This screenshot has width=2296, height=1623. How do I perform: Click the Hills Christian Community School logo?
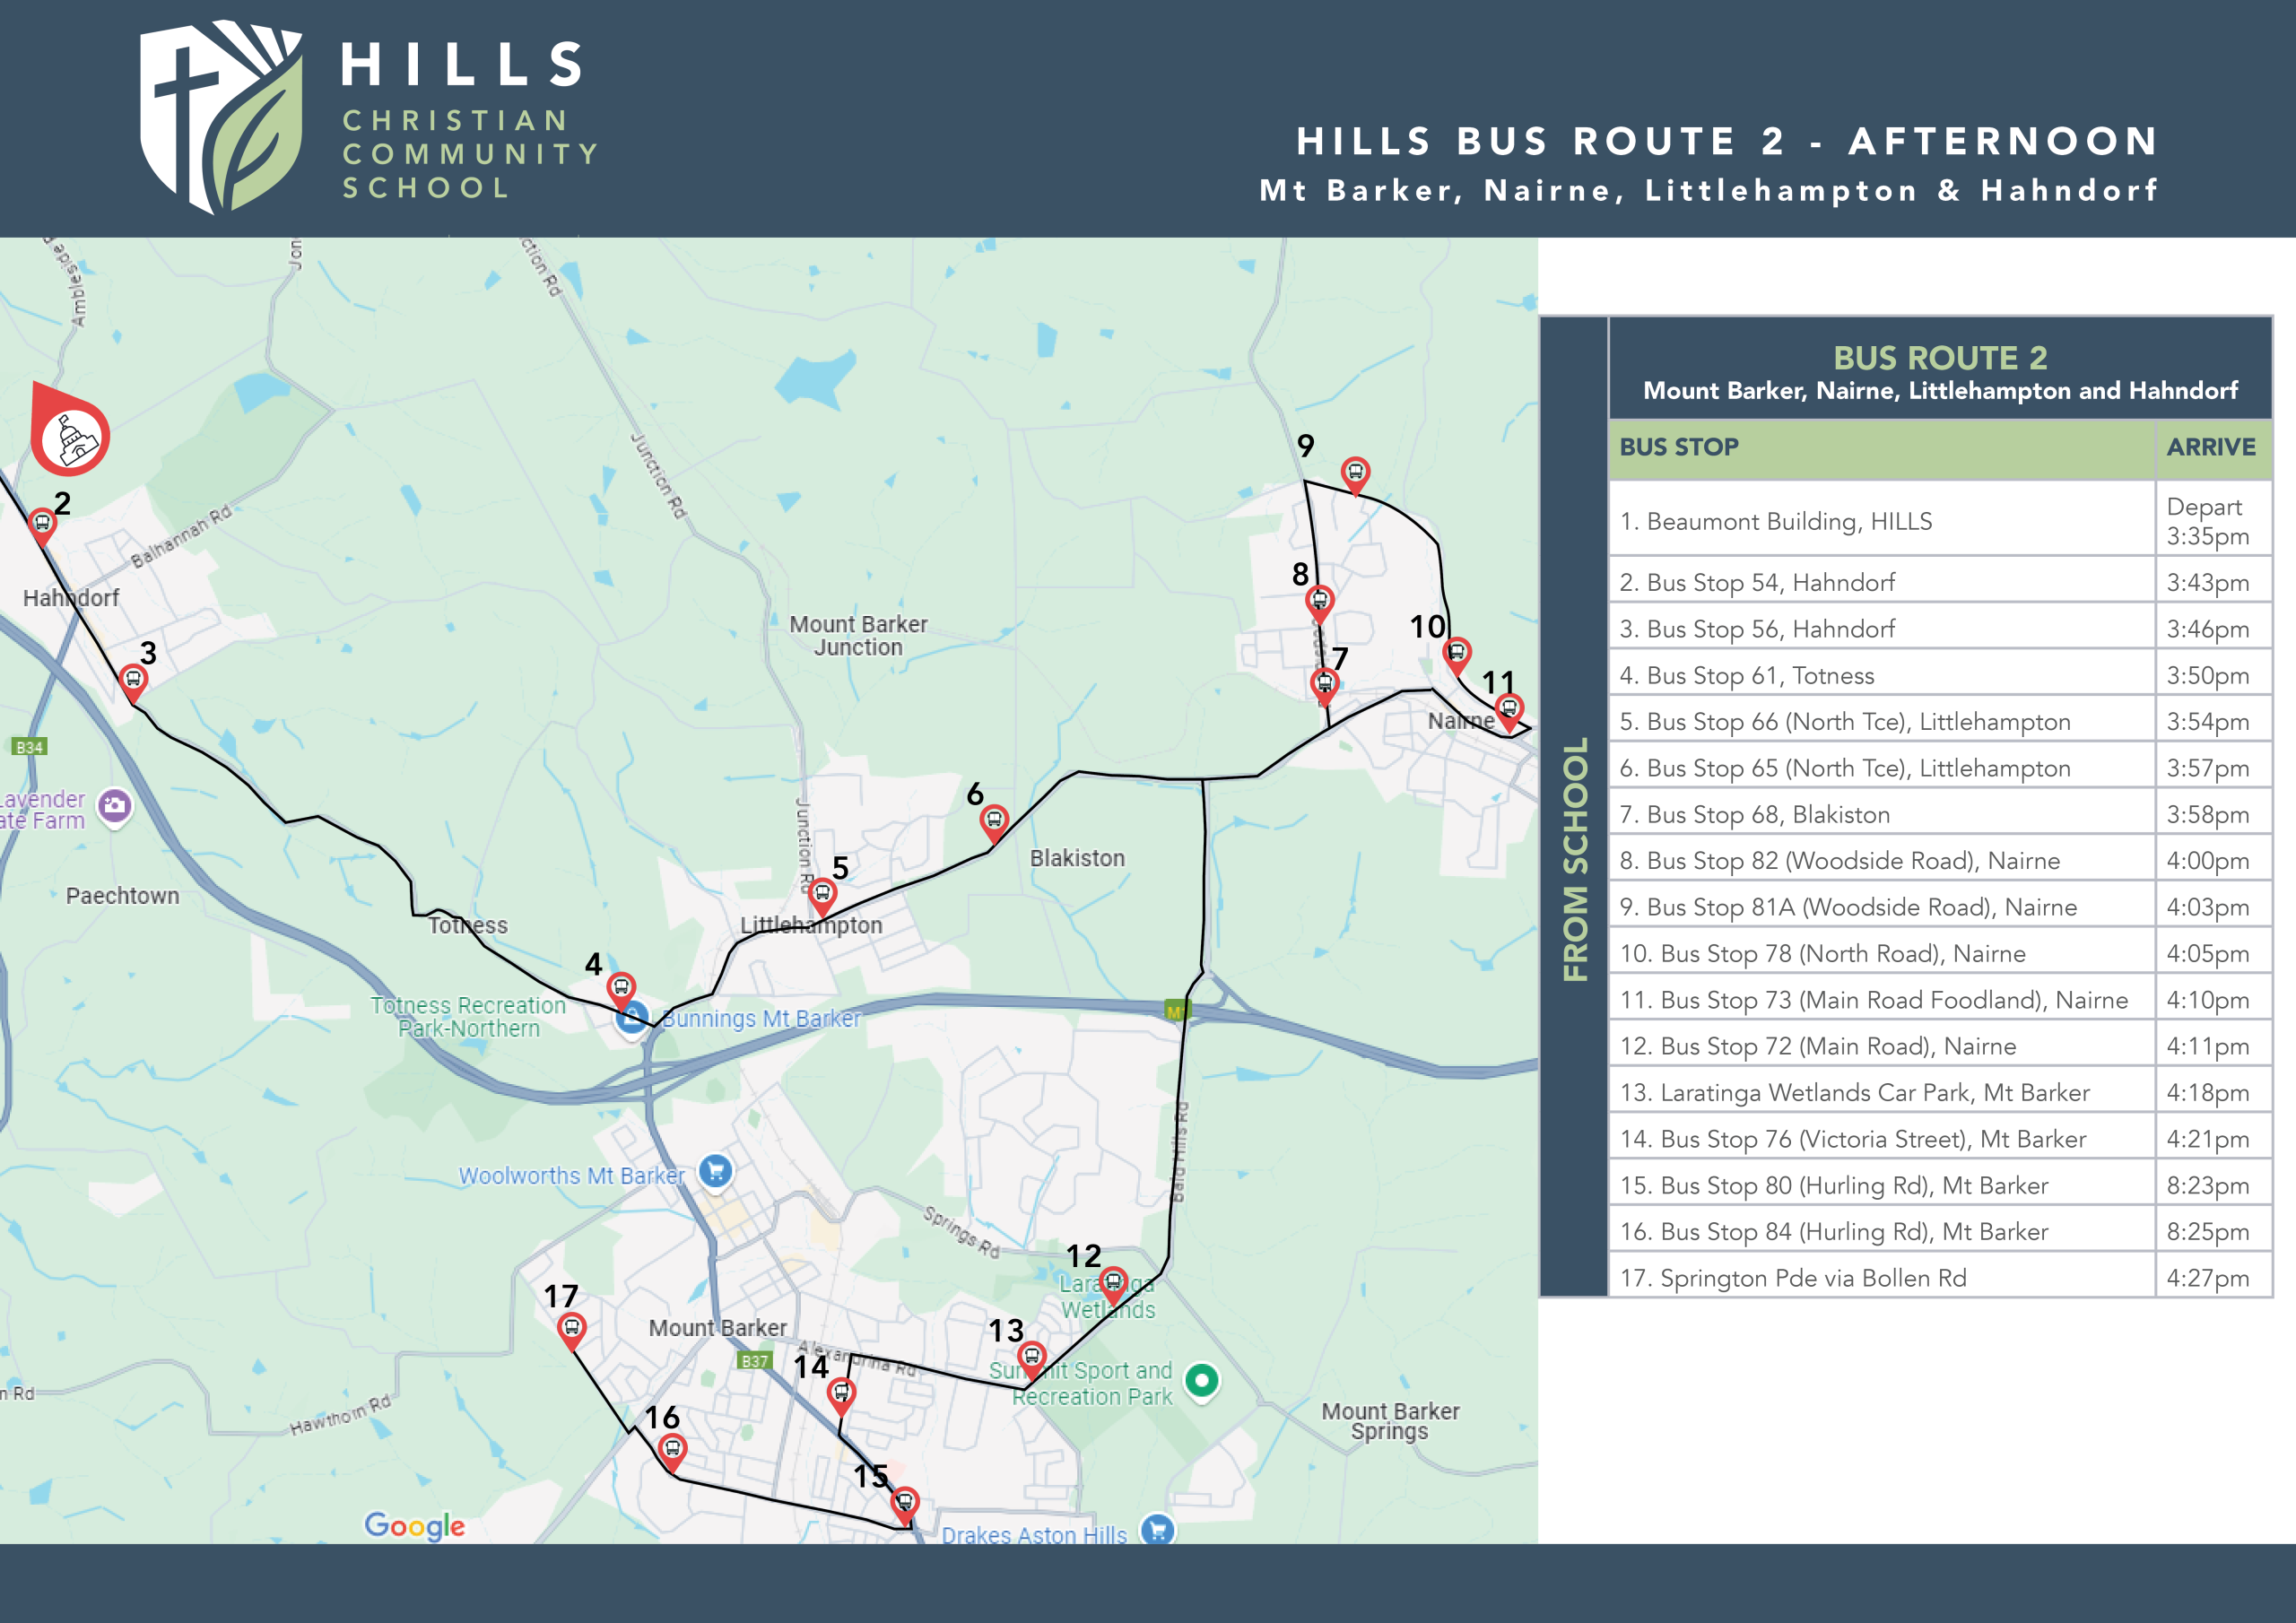click(369, 117)
